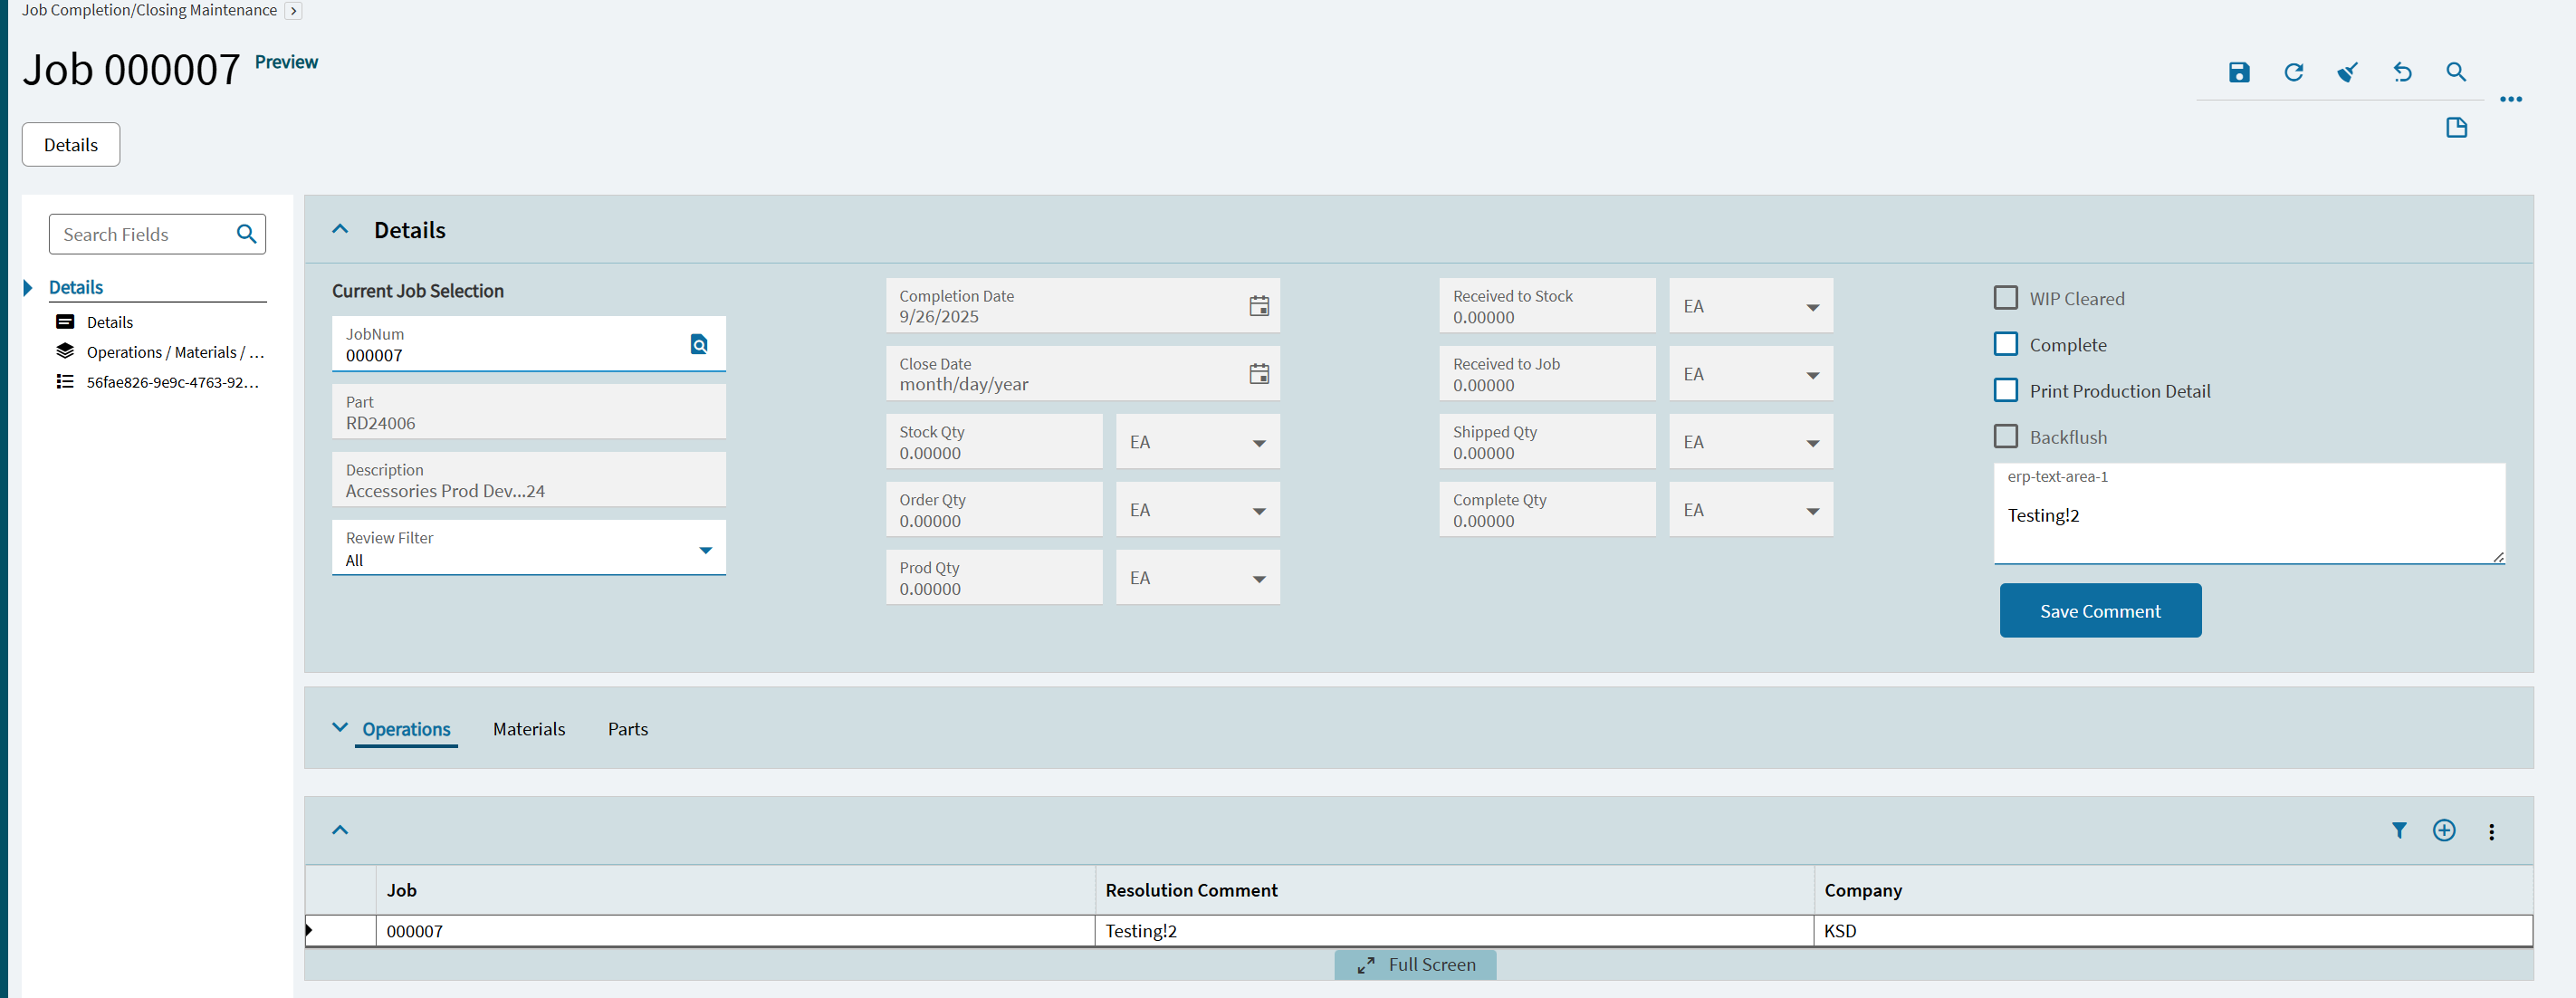This screenshot has height=998, width=2576.
Task: Open Stock Qty unit EA dropdown
Action: point(1258,443)
